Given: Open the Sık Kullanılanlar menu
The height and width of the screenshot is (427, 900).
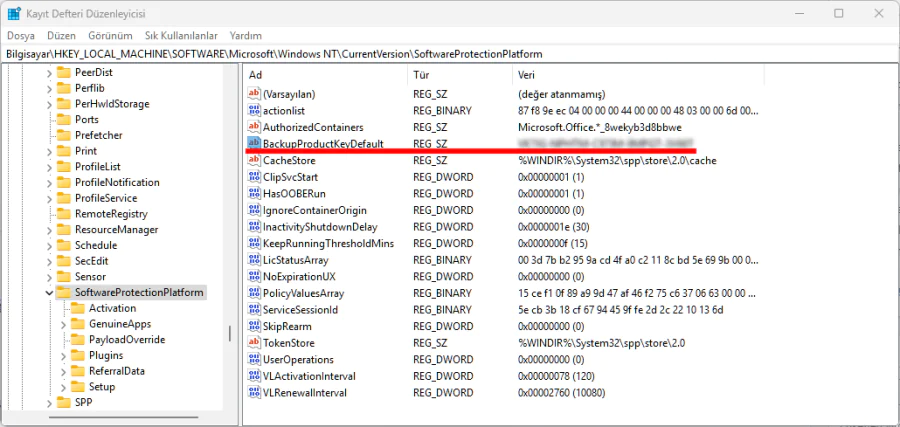Looking at the screenshot, I should (181, 36).
